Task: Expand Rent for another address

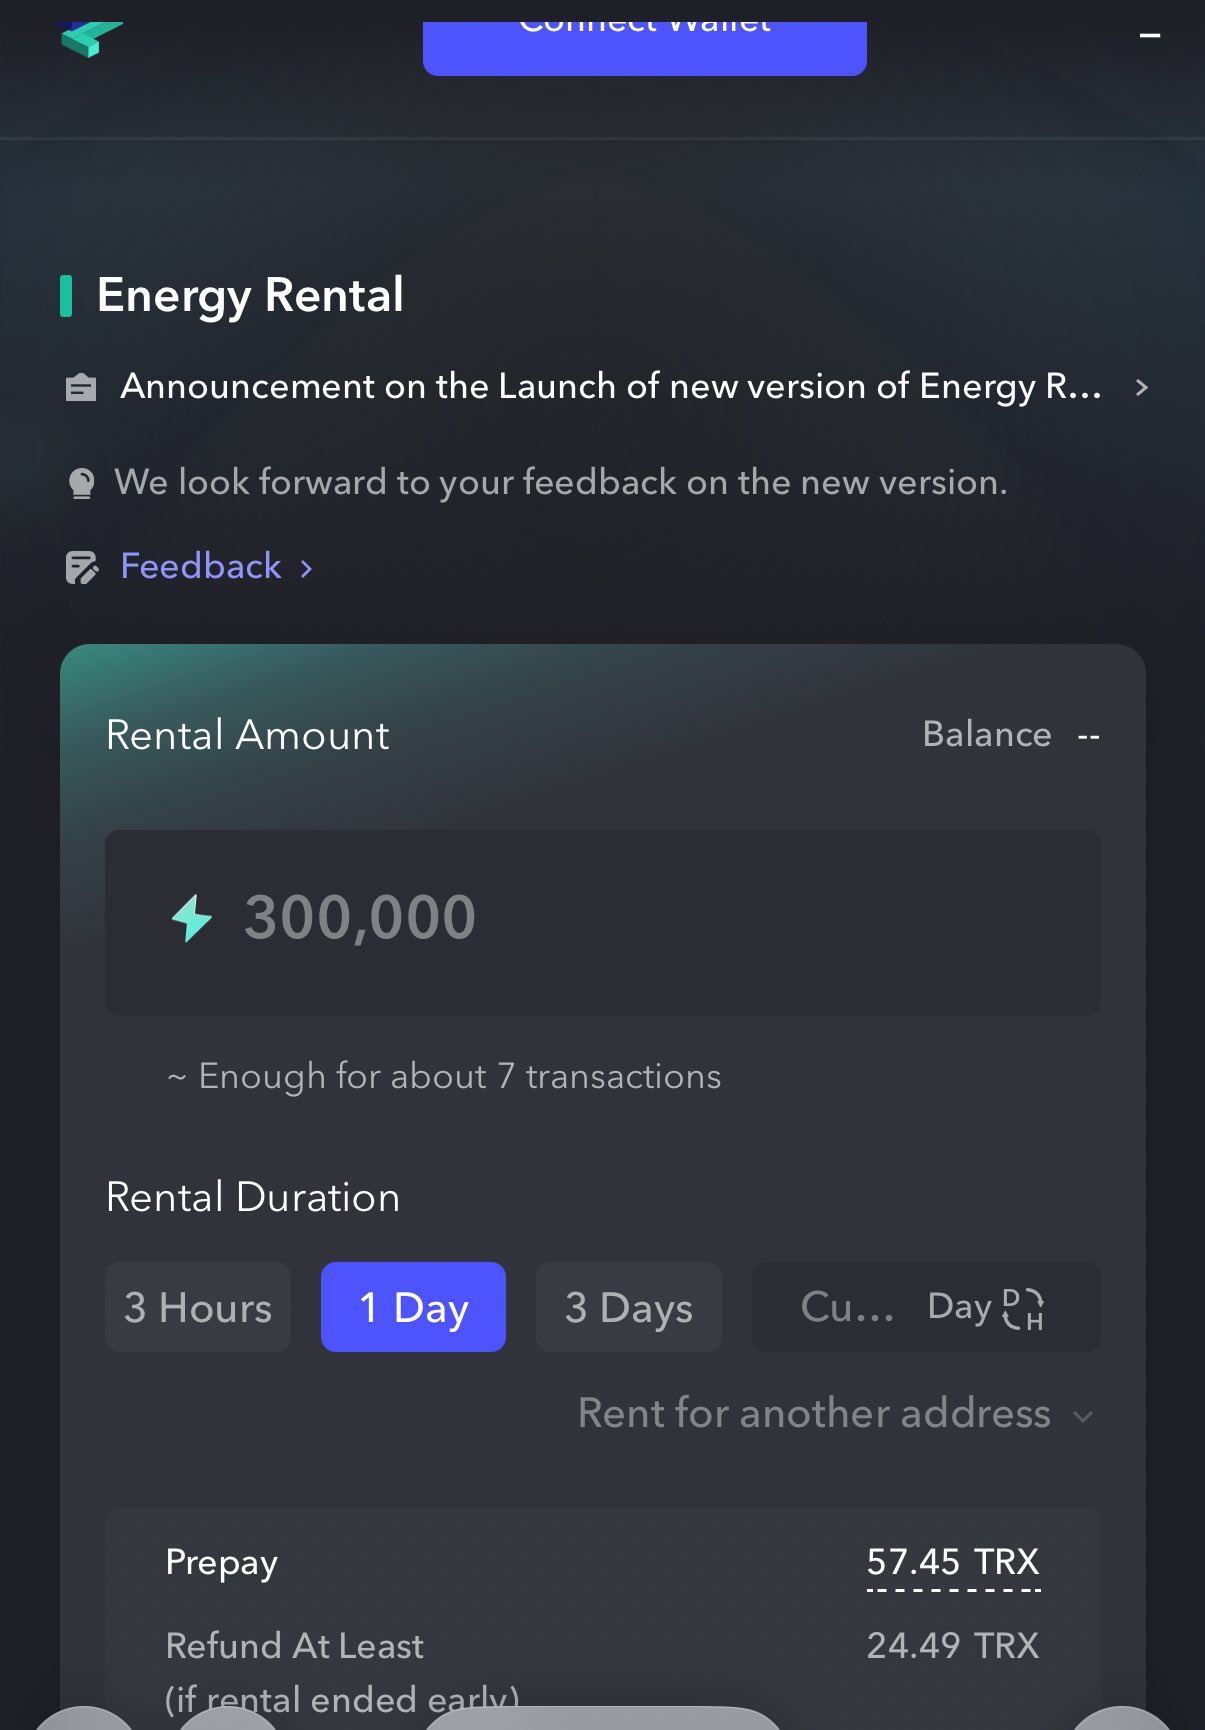Action: pos(835,1414)
